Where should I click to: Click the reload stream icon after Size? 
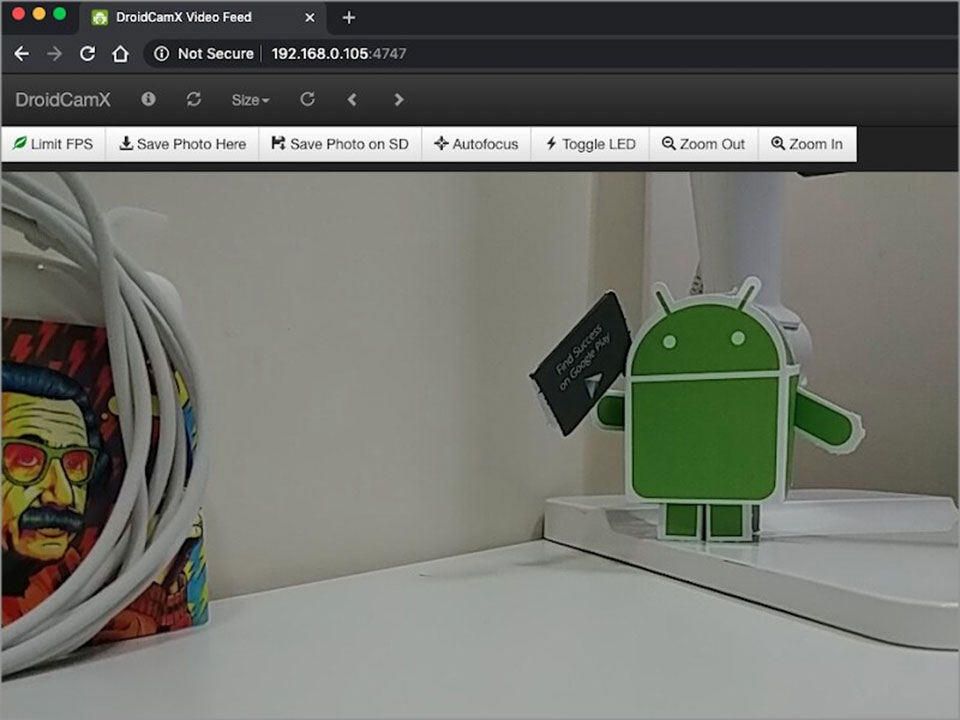click(307, 100)
